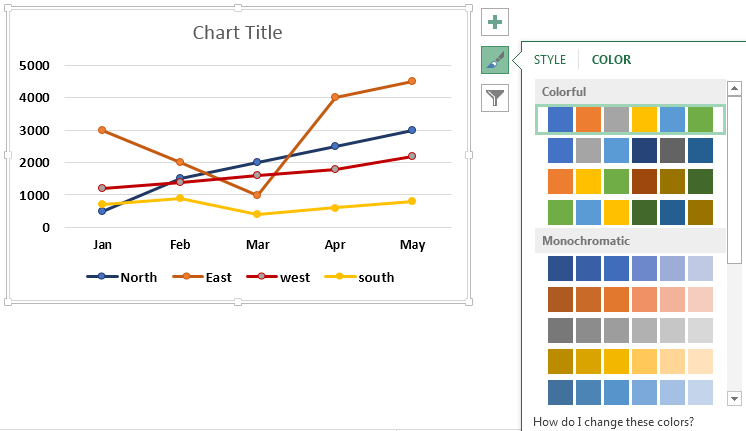746x431 pixels.
Task: Click the Apr axis label
Action: (335, 245)
